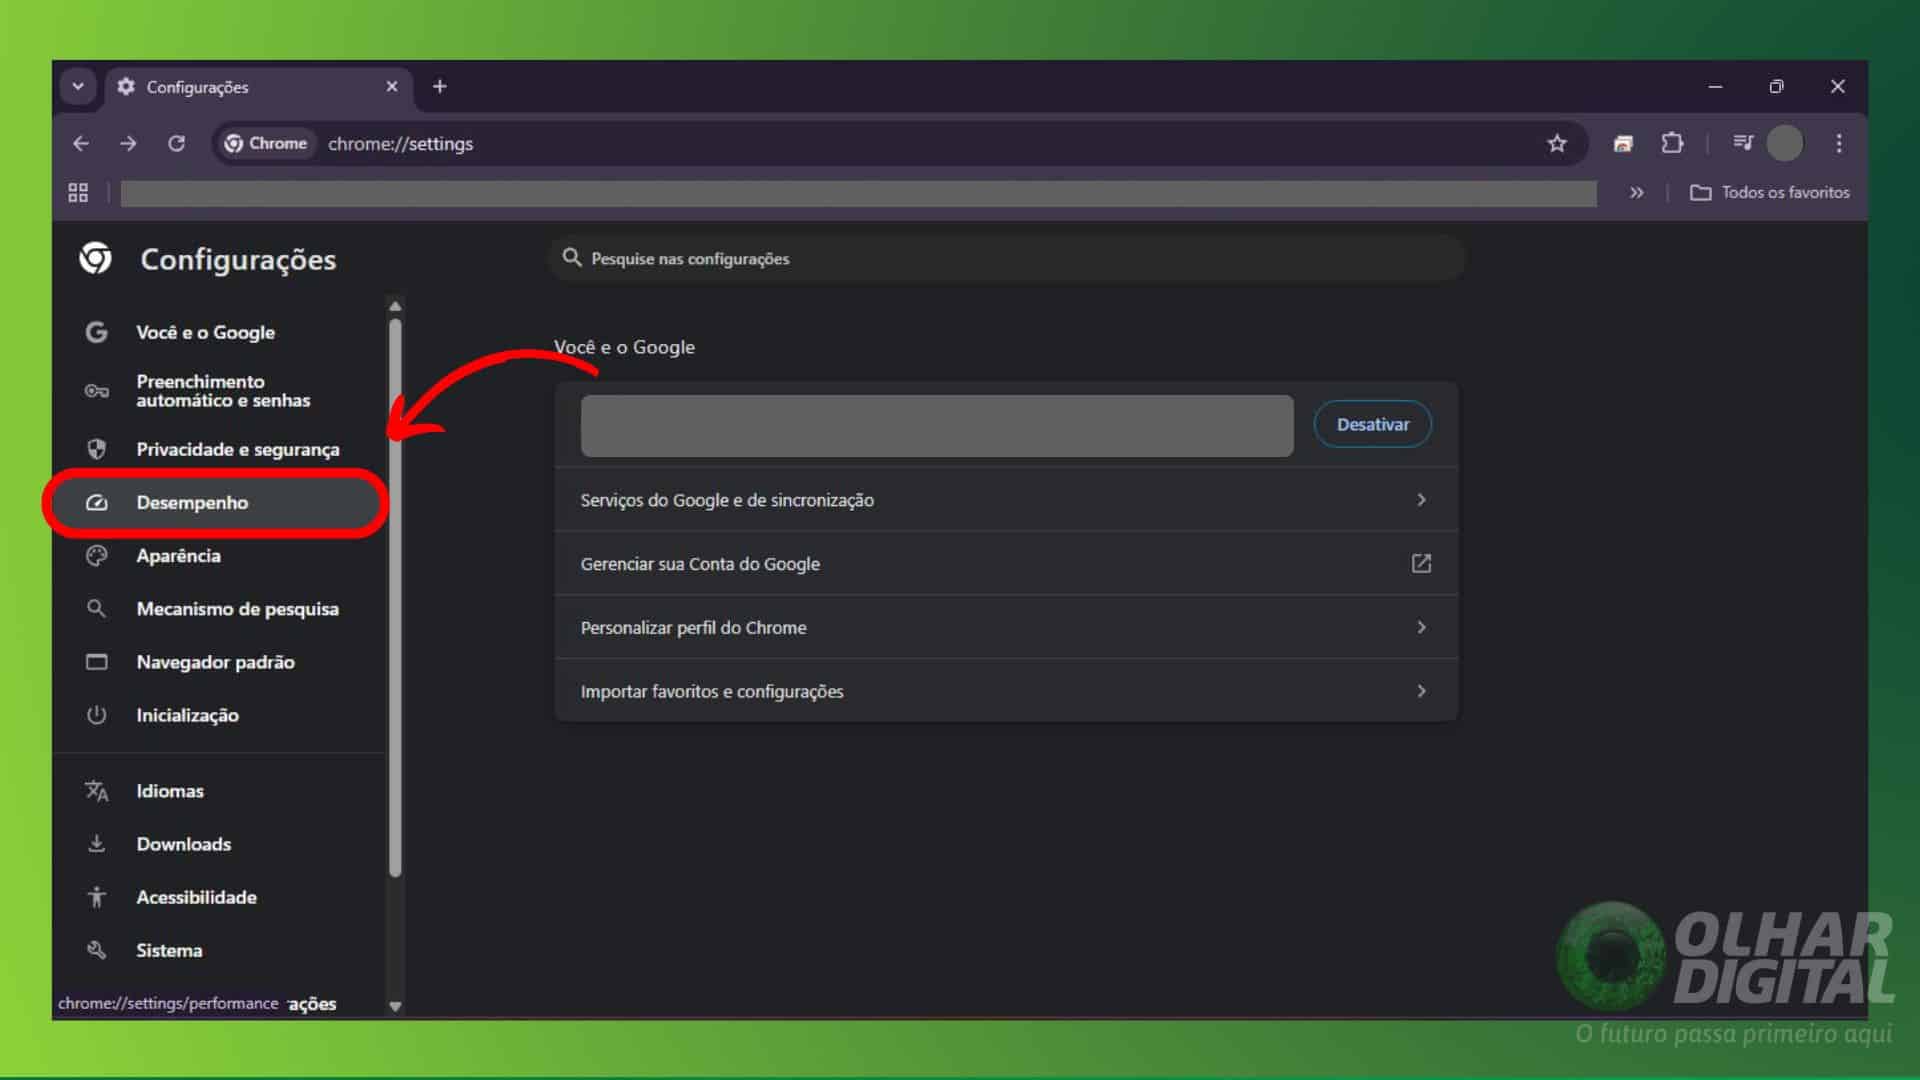Click the translate icon for Idiomas
1920x1080 pixels.
click(x=96, y=791)
